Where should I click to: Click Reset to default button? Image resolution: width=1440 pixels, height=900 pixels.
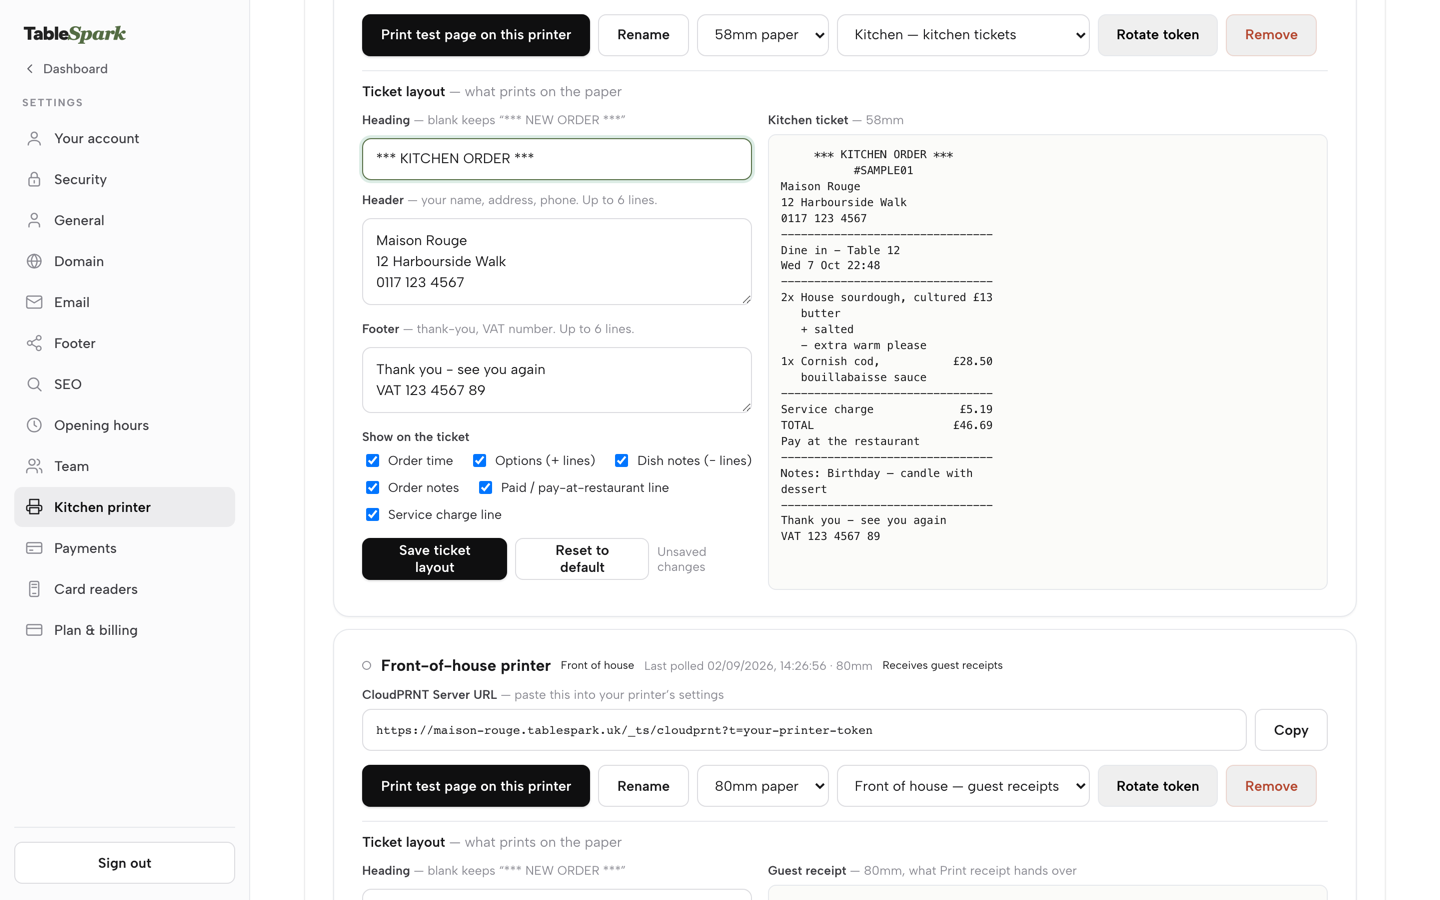pos(582,559)
